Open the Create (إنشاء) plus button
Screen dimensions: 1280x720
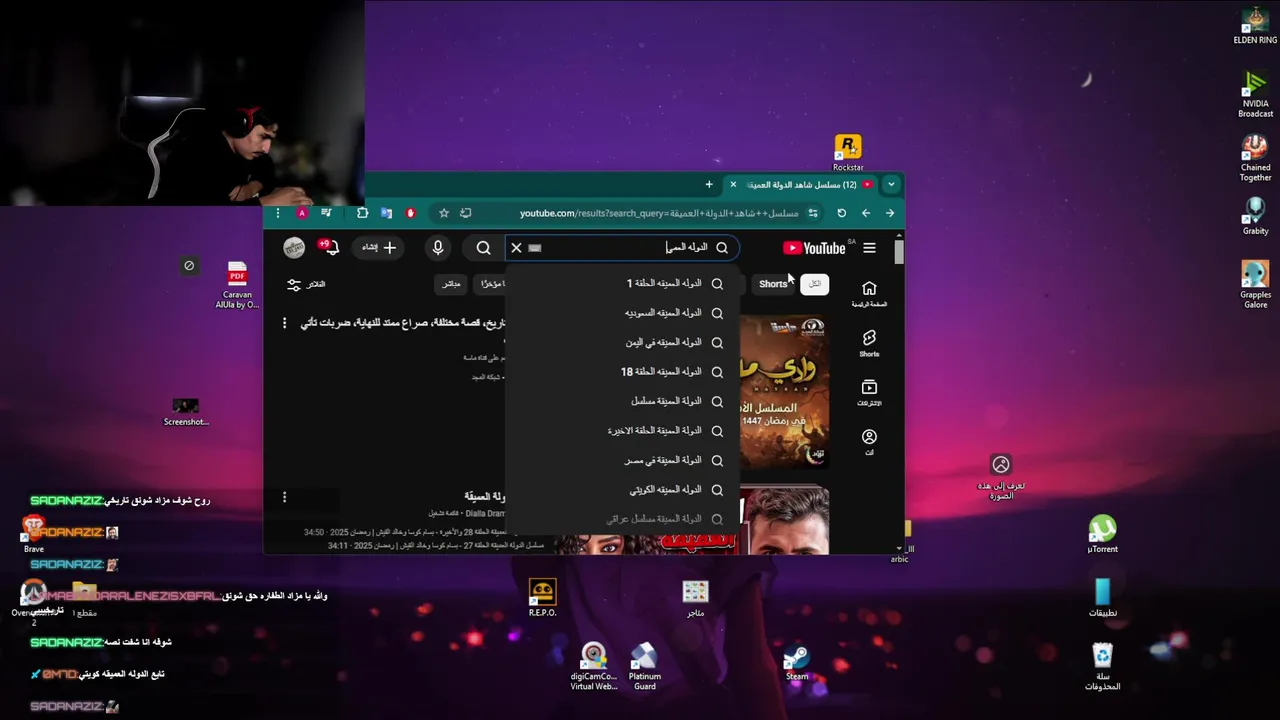(380, 248)
